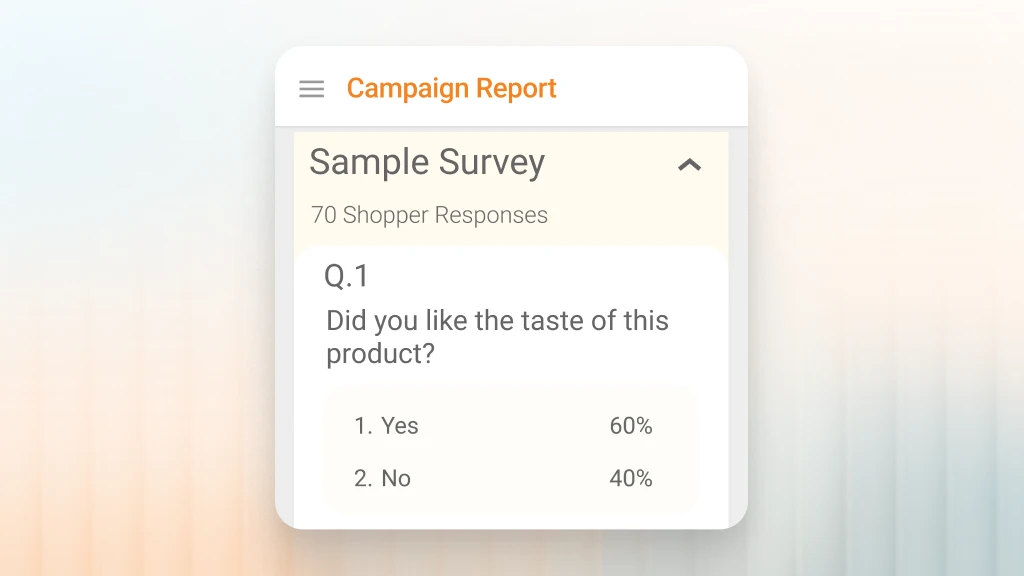Click the word product? in the question

(380, 355)
